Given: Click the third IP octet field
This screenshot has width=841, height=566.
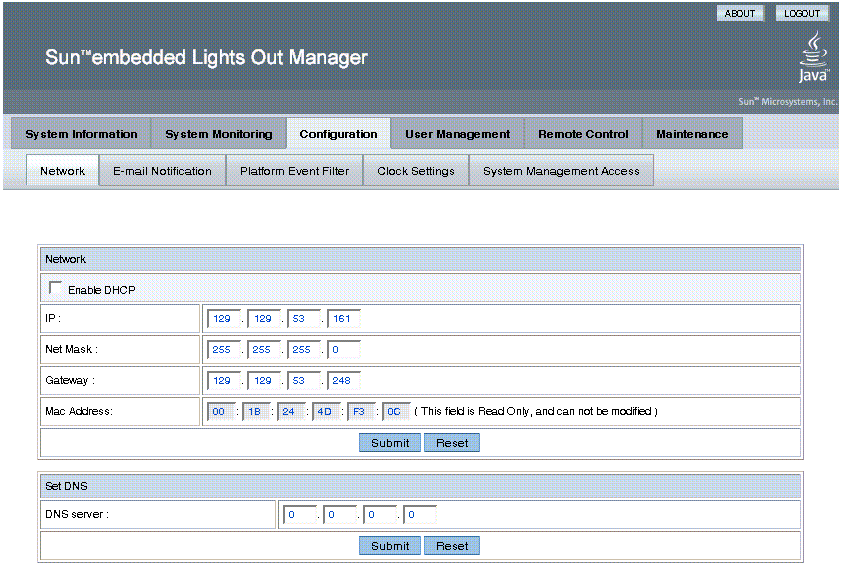Looking at the screenshot, I should tap(304, 319).
